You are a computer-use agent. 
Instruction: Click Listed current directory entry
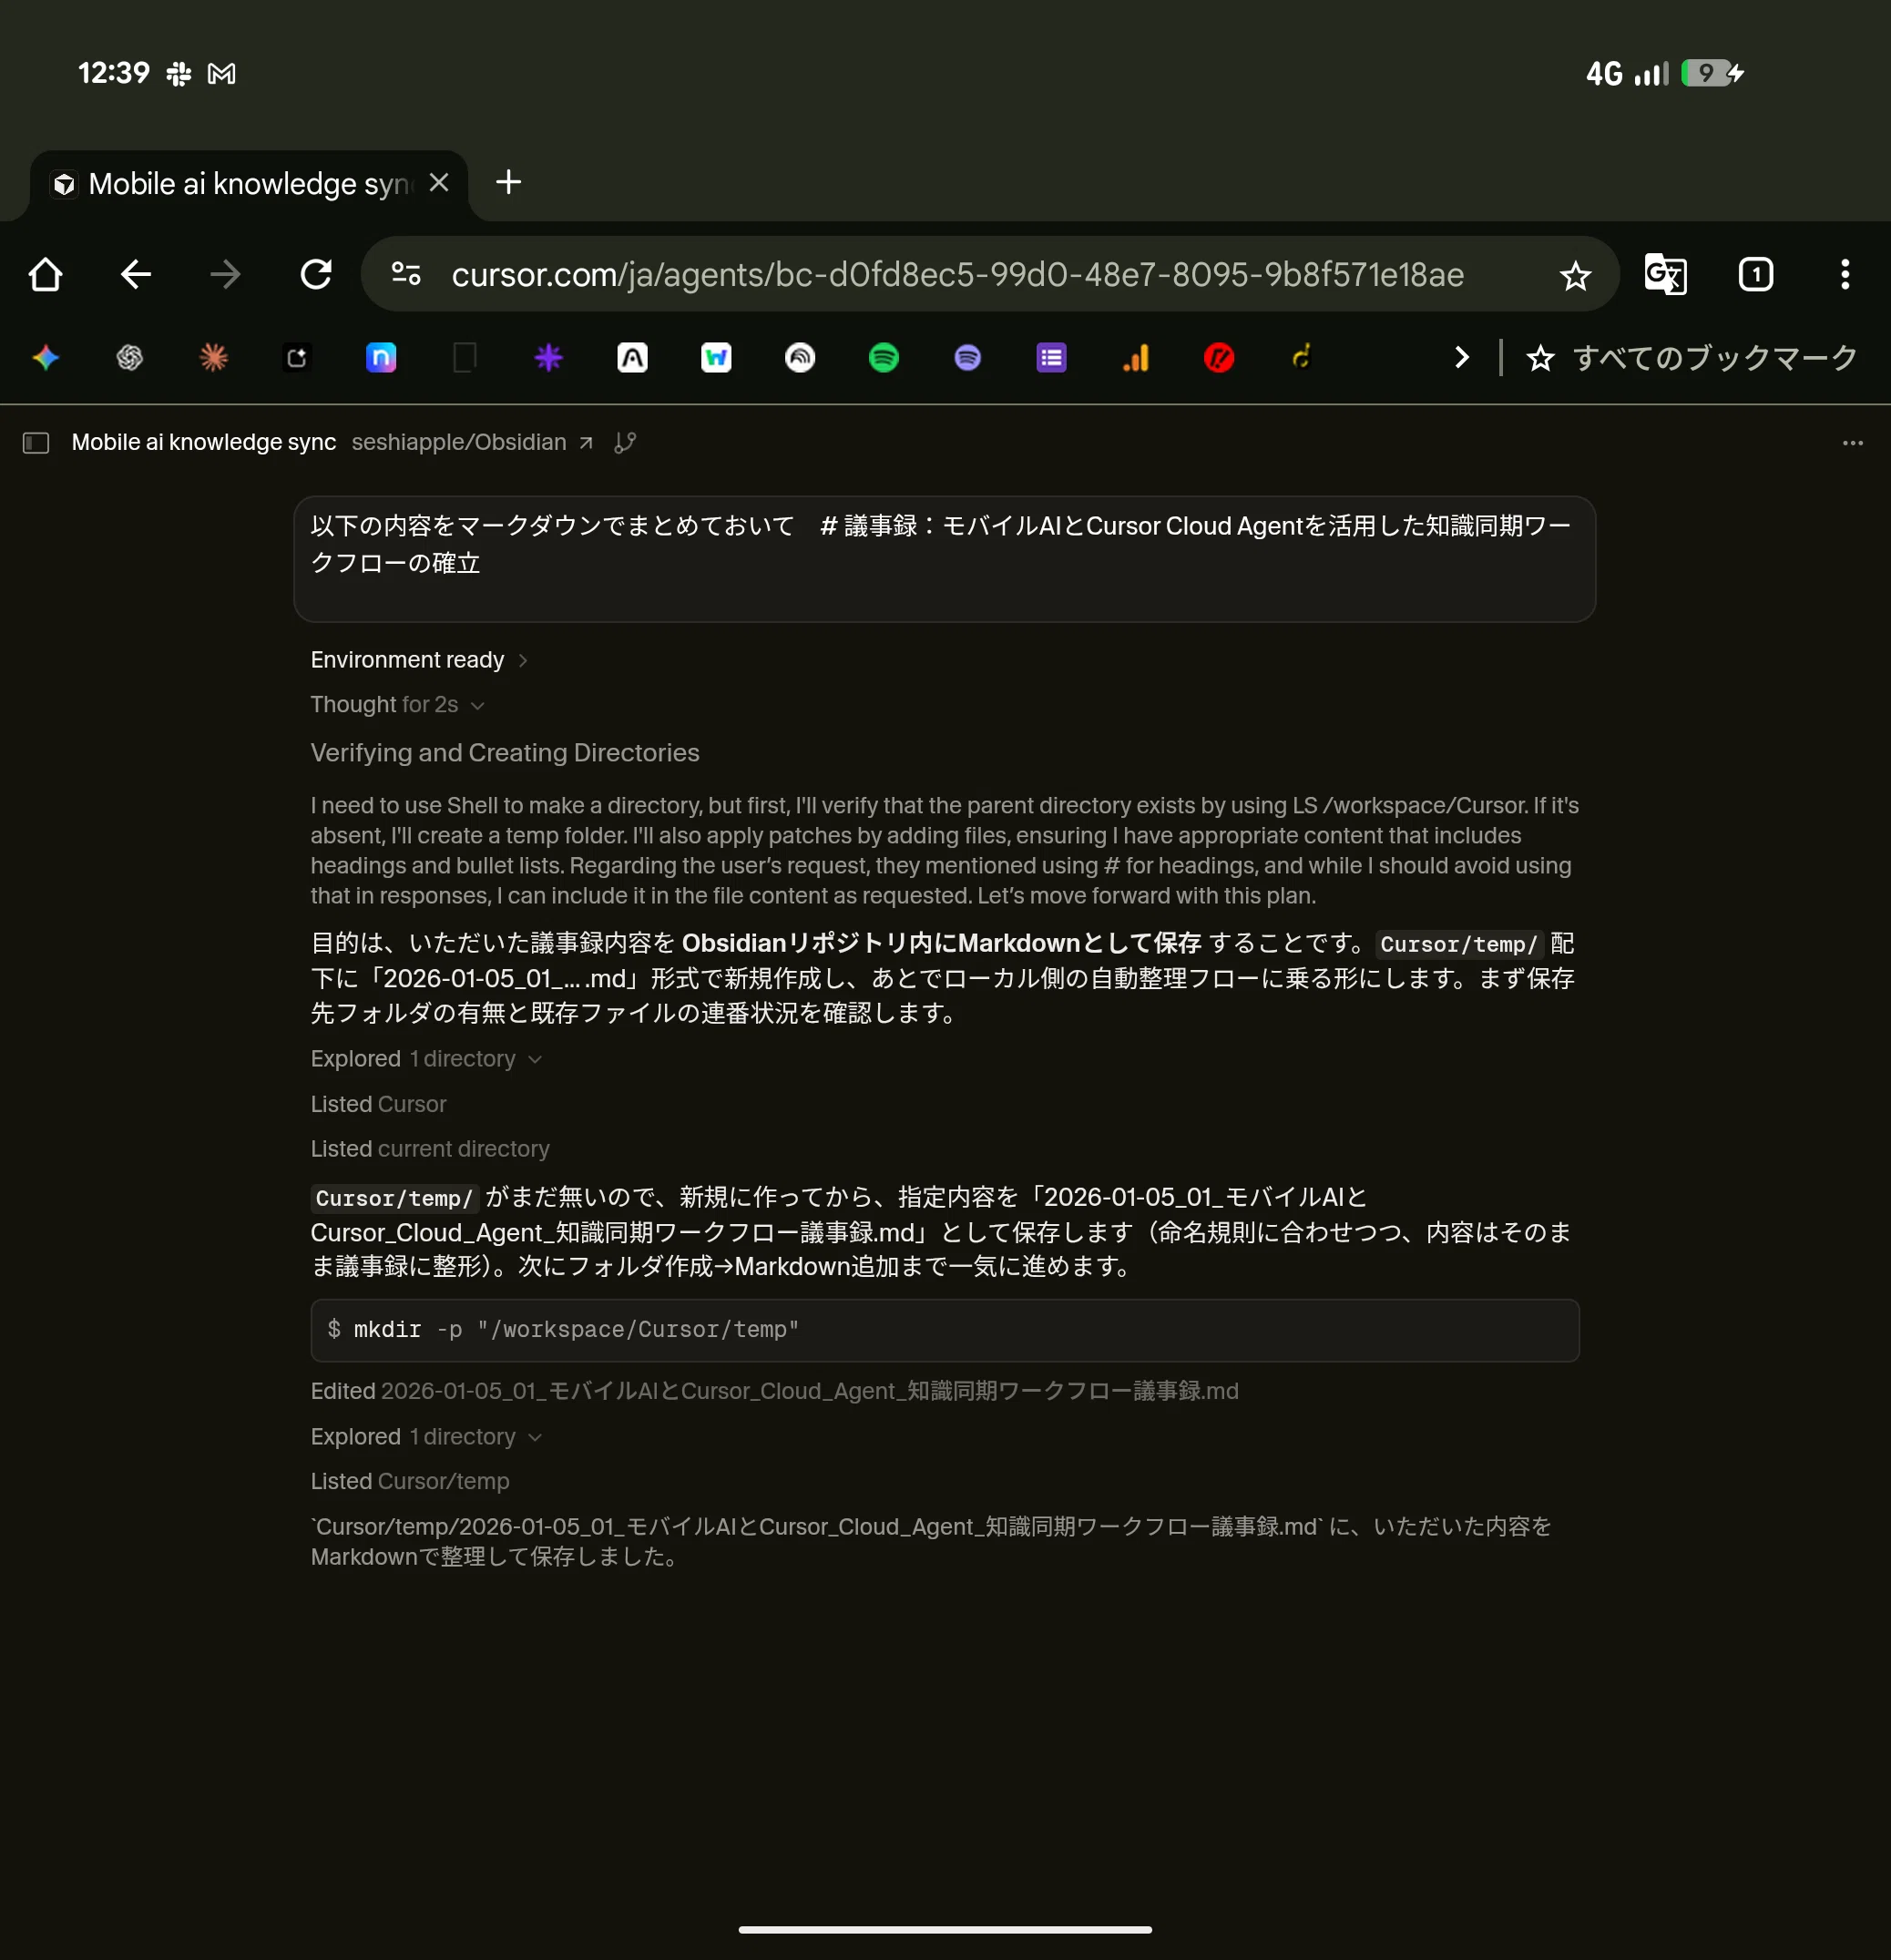point(430,1149)
